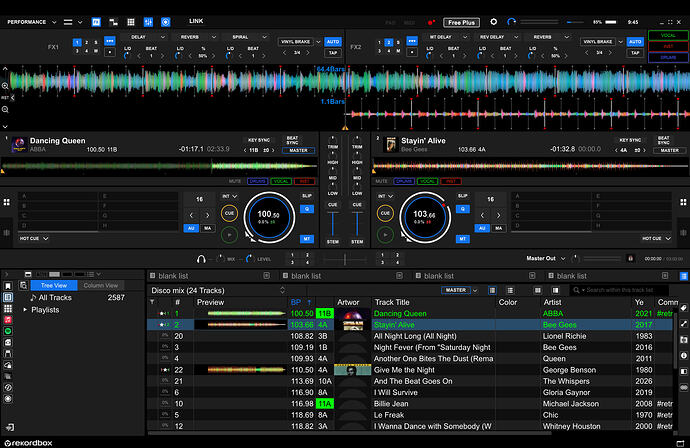
Task: Click the info icon on right edge panel
Action: tap(683, 356)
